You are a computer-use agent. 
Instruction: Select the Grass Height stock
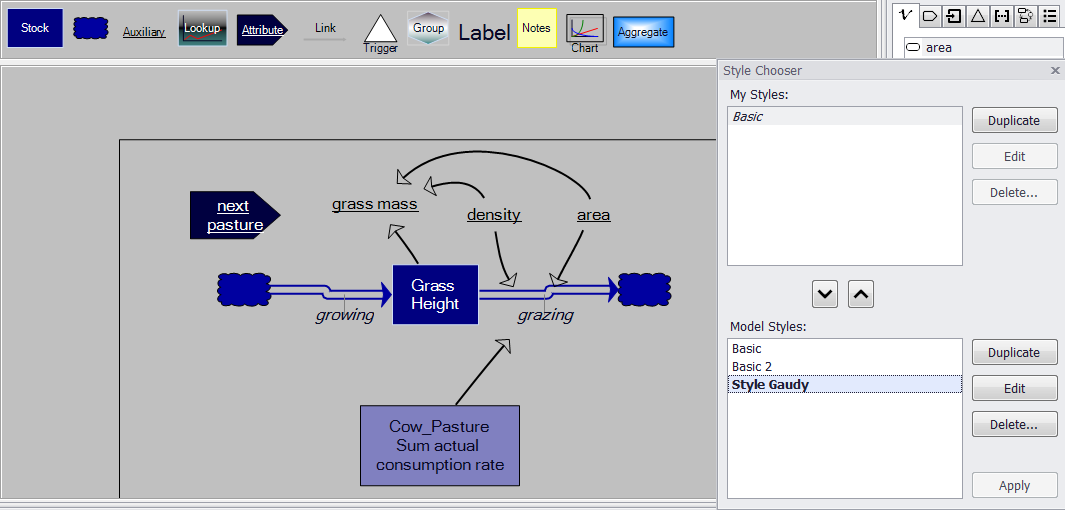point(435,295)
